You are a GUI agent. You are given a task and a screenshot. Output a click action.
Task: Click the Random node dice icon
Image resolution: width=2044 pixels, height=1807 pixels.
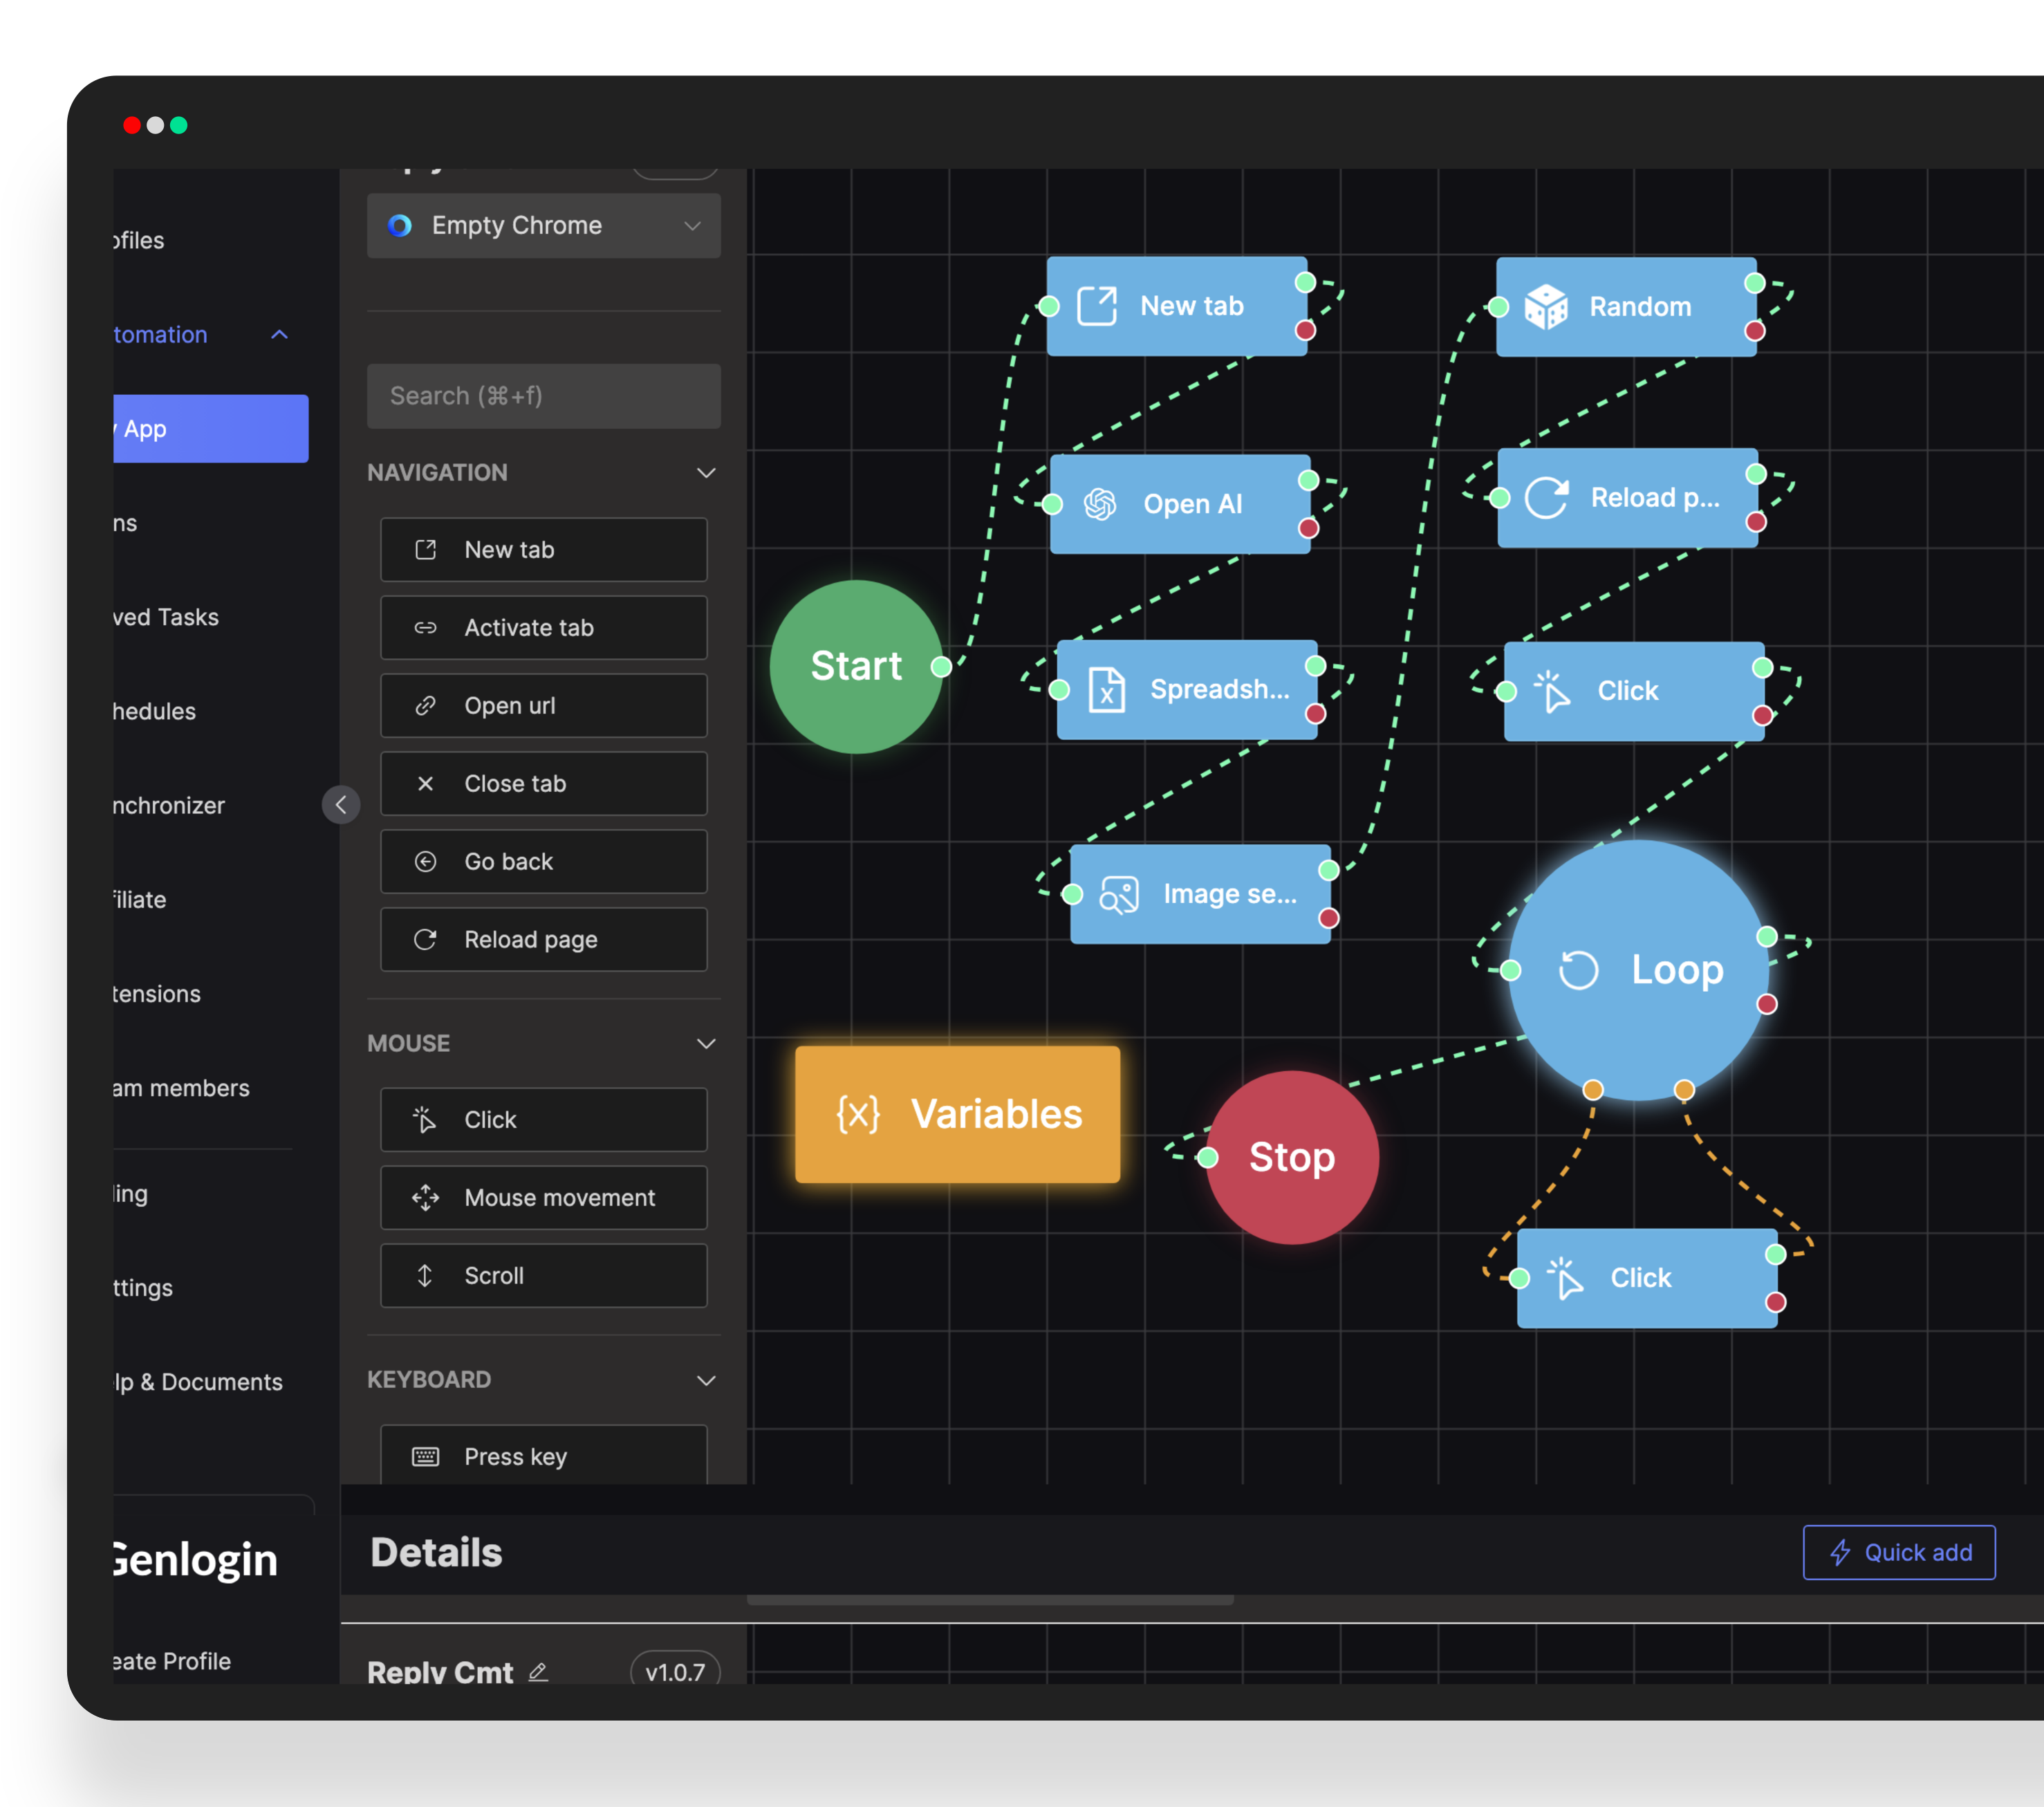coord(1546,306)
